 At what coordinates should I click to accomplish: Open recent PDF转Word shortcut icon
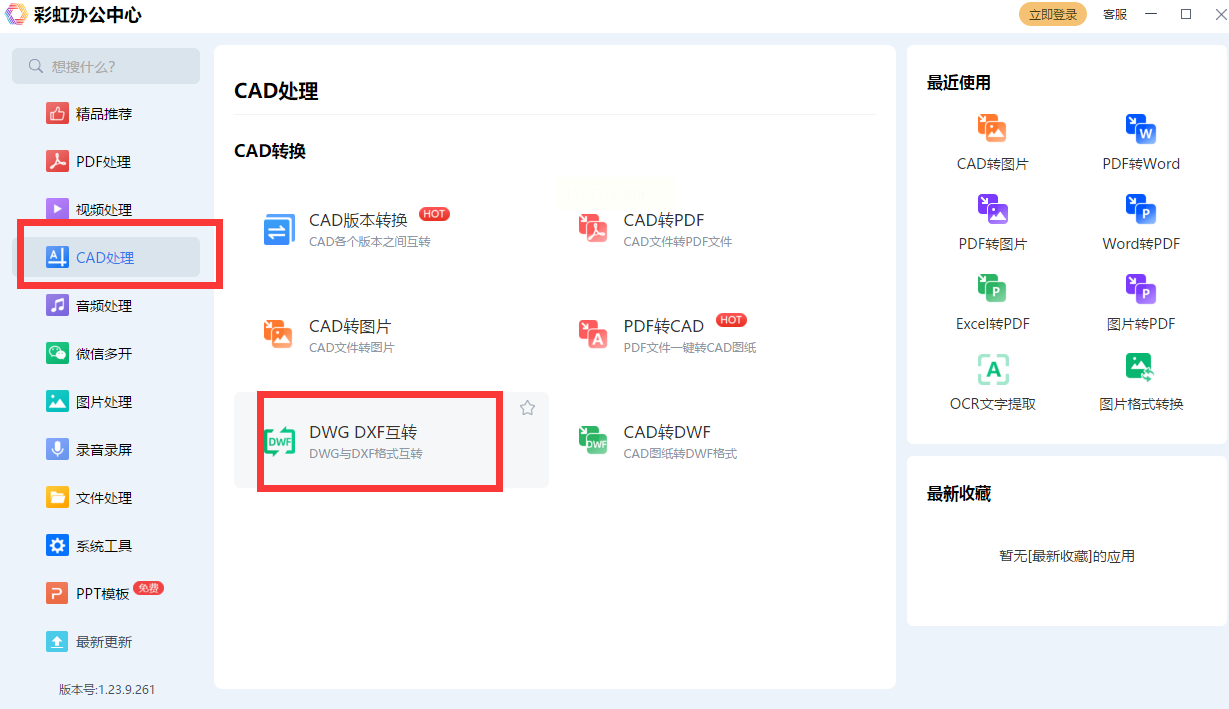[x=1141, y=128]
